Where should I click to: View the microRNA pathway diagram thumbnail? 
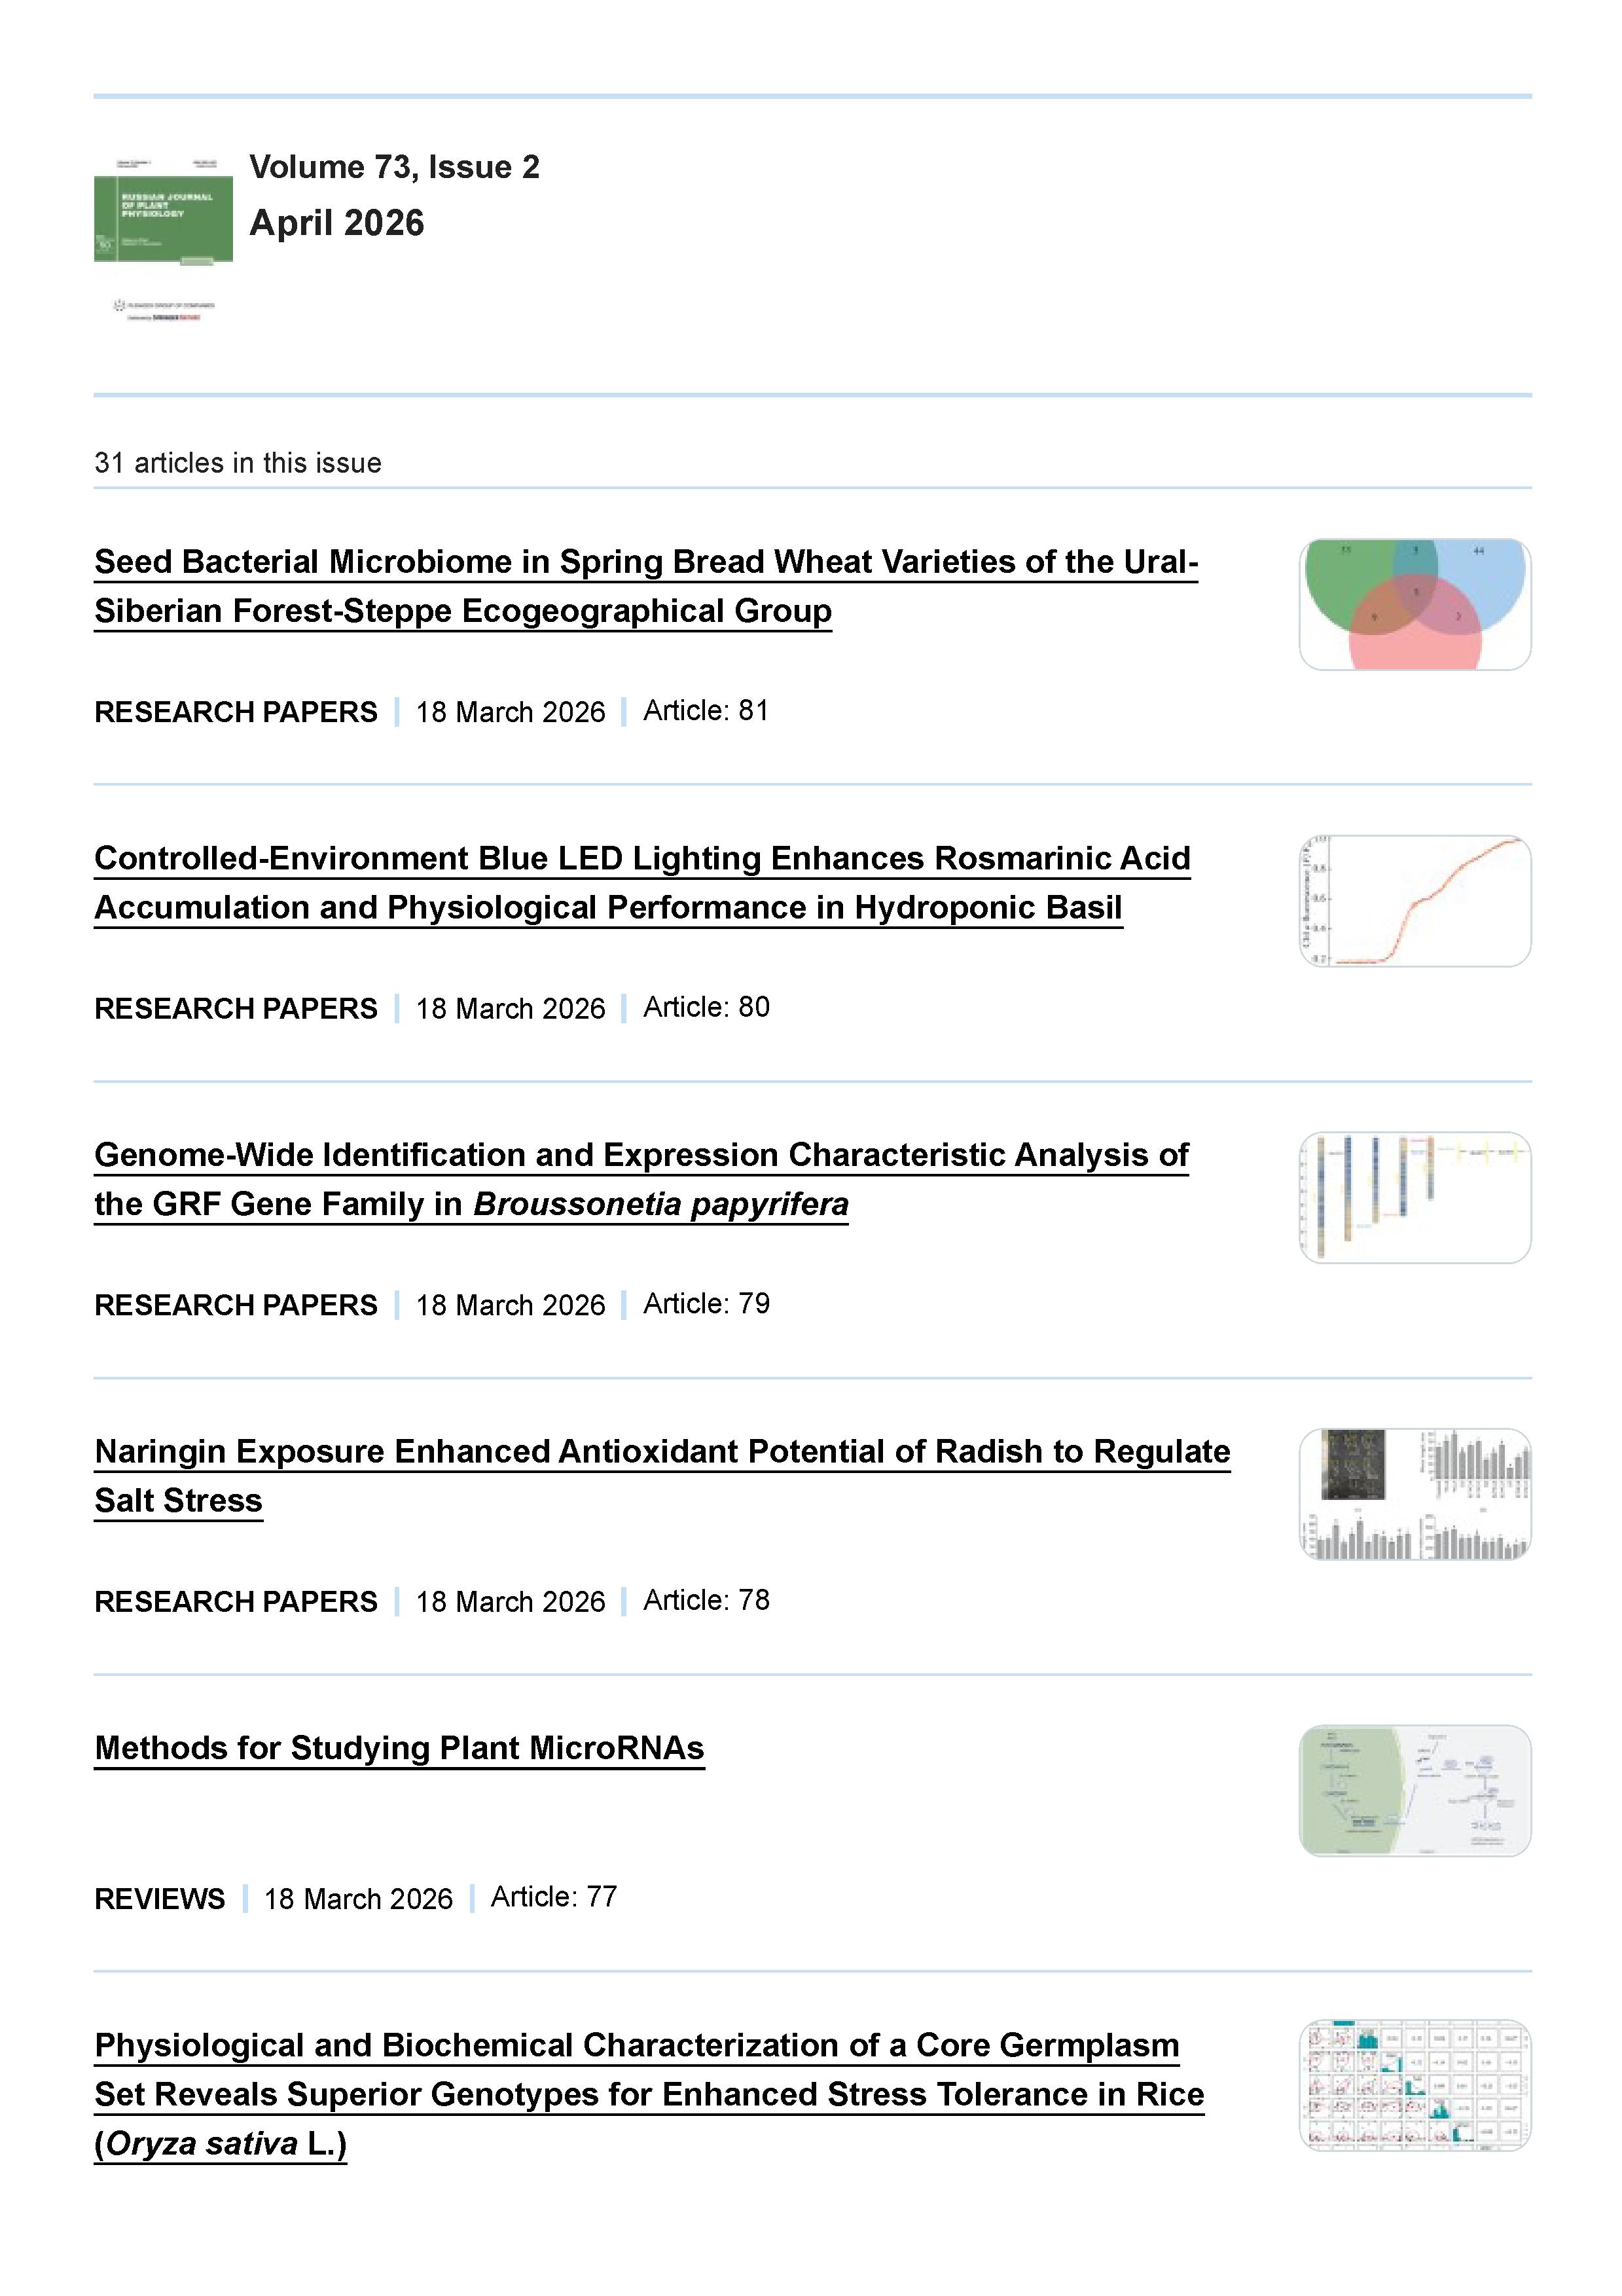tap(1414, 1790)
